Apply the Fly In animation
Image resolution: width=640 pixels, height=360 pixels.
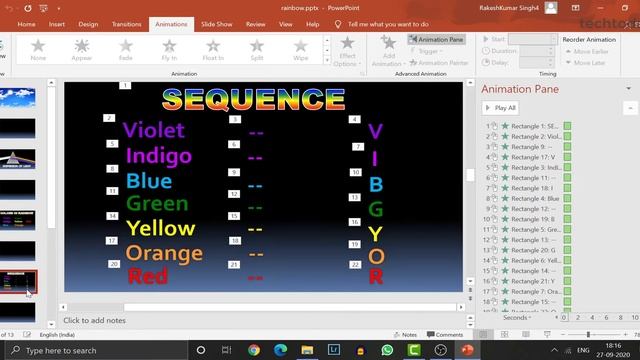pyautogui.click(x=169, y=50)
